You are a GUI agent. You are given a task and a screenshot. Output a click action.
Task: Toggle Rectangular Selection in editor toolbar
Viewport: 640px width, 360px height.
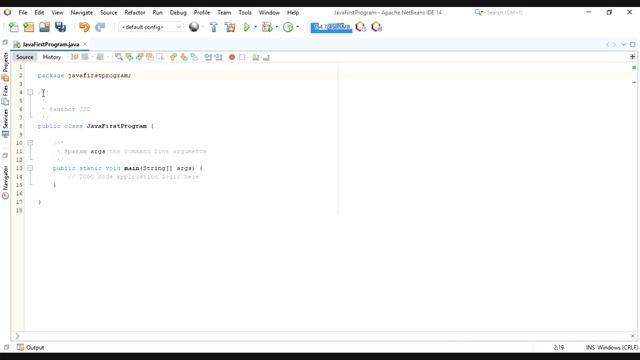coord(160,57)
